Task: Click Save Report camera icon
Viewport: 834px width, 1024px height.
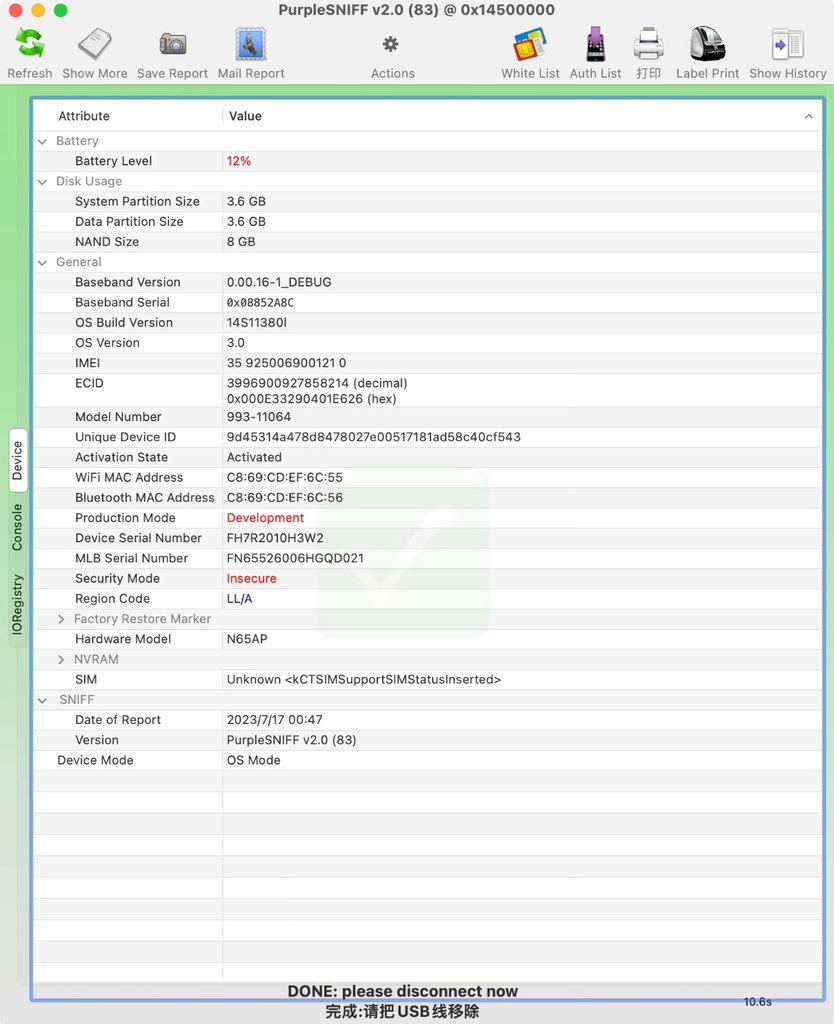Action: (x=172, y=44)
